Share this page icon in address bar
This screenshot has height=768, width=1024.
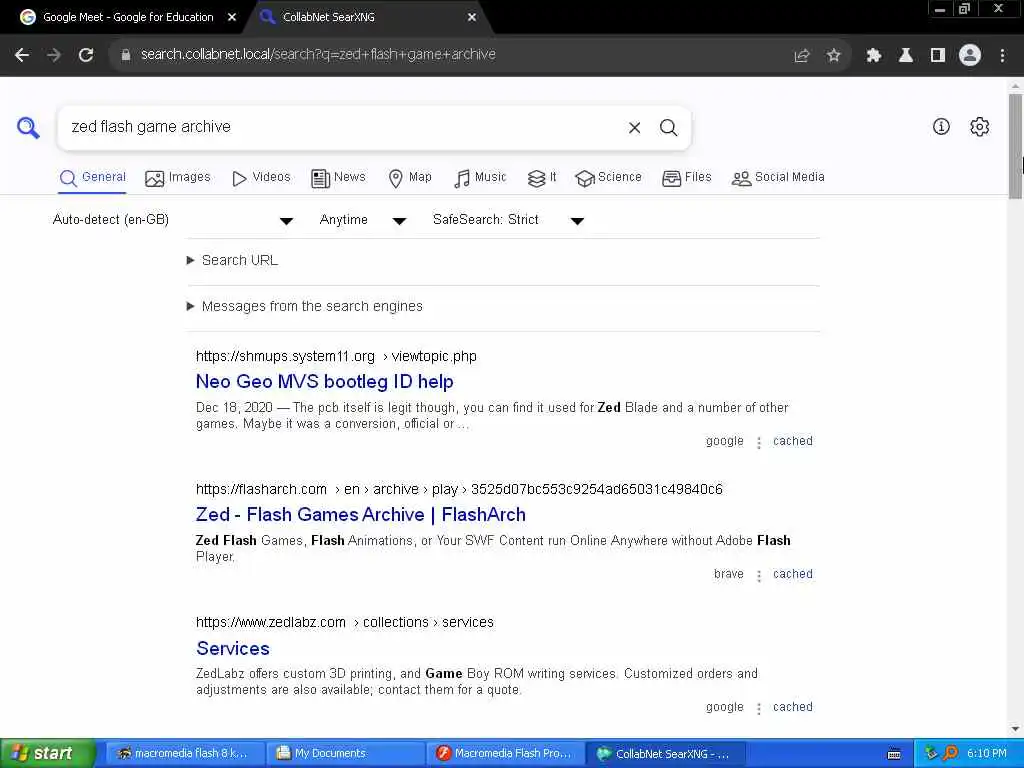coord(801,56)
